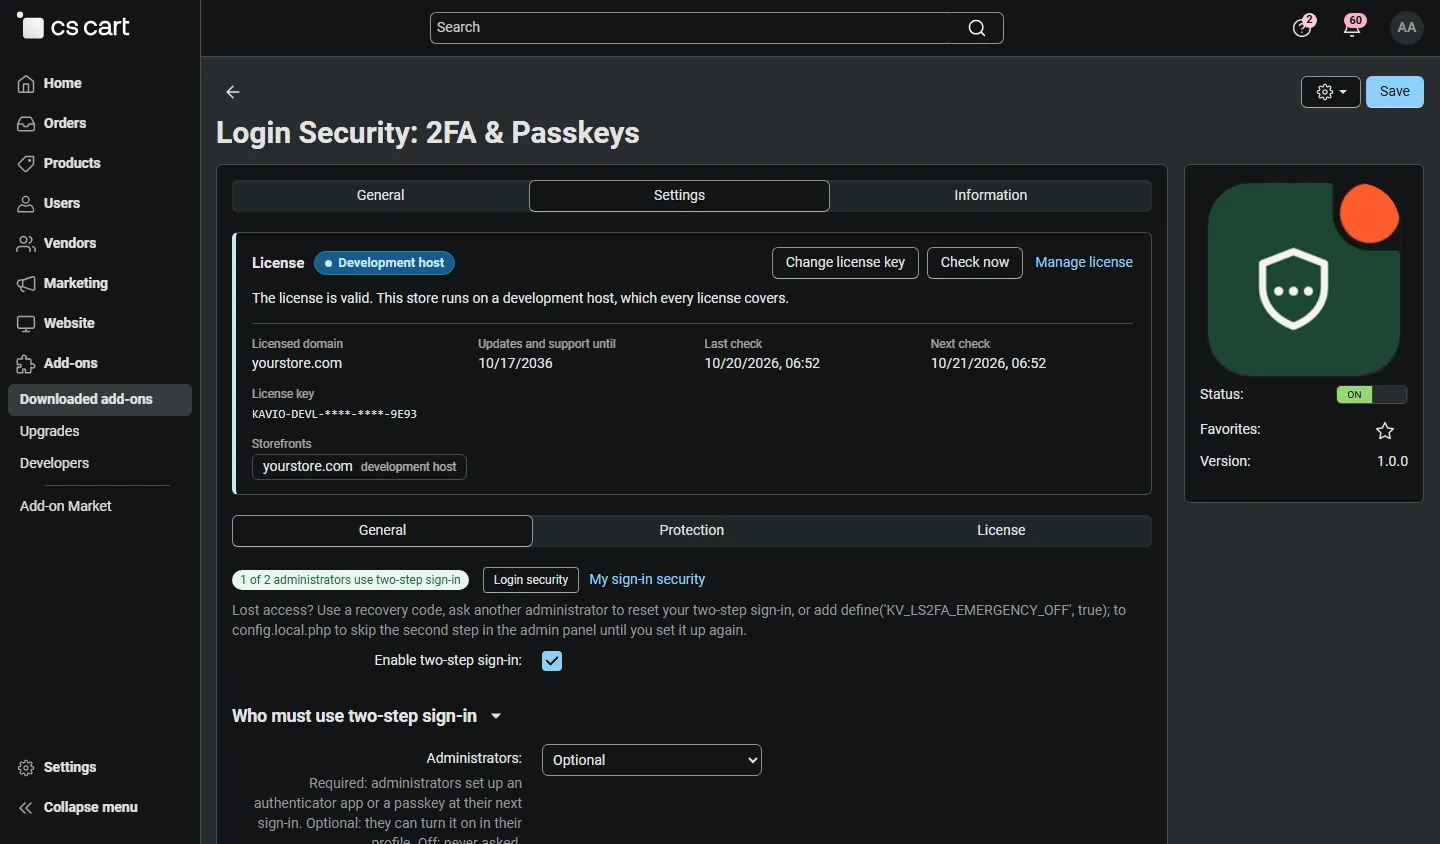Collapse the Who must use two-step sign-in section

click(367, 717)
